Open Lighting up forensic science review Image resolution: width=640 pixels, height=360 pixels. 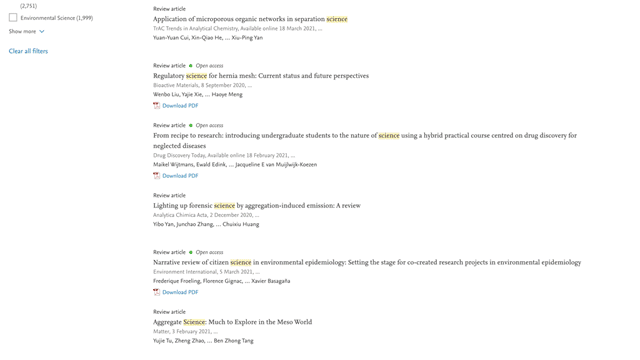point(257,205)
